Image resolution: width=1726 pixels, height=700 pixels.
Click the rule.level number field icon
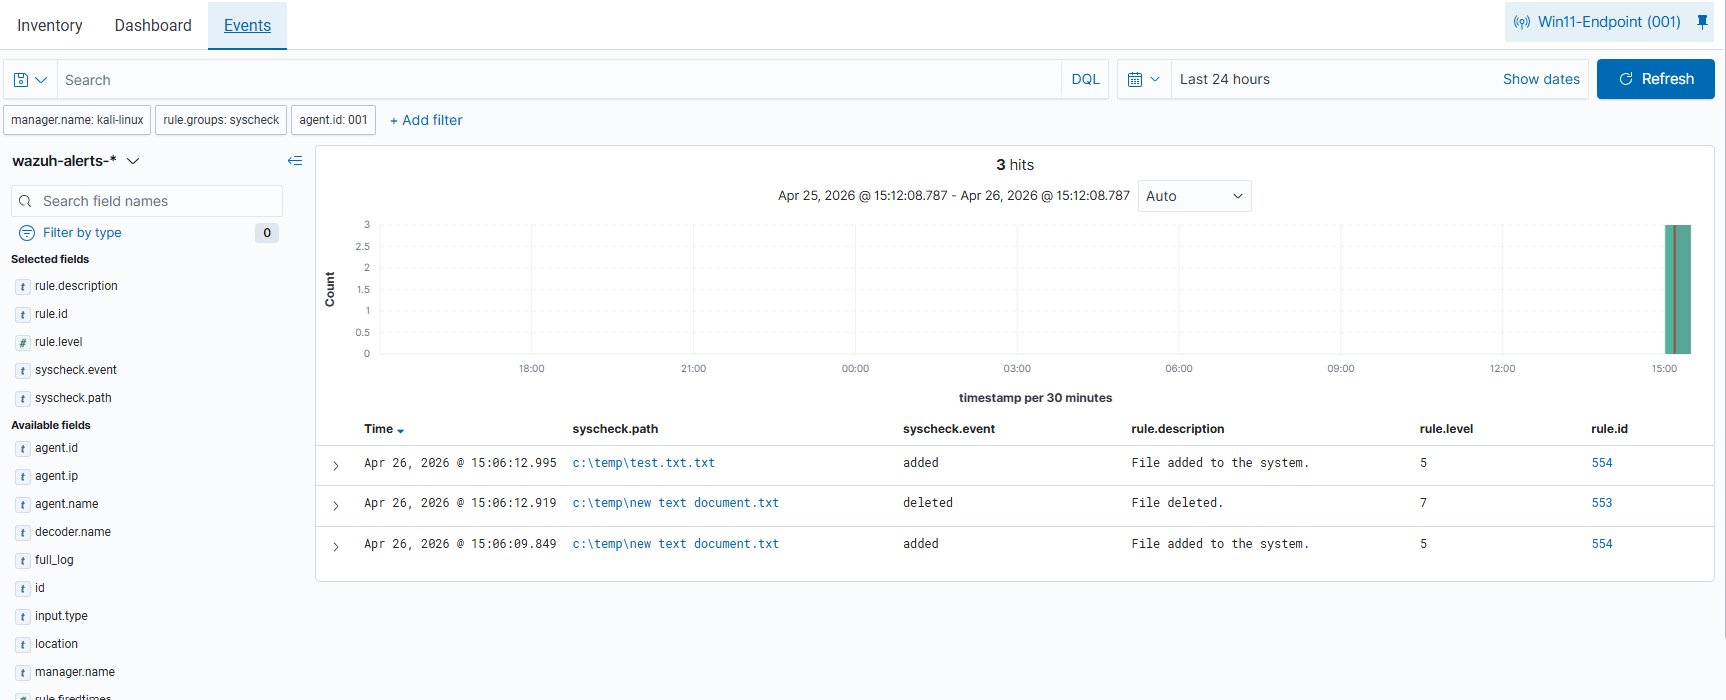point(23,343)
